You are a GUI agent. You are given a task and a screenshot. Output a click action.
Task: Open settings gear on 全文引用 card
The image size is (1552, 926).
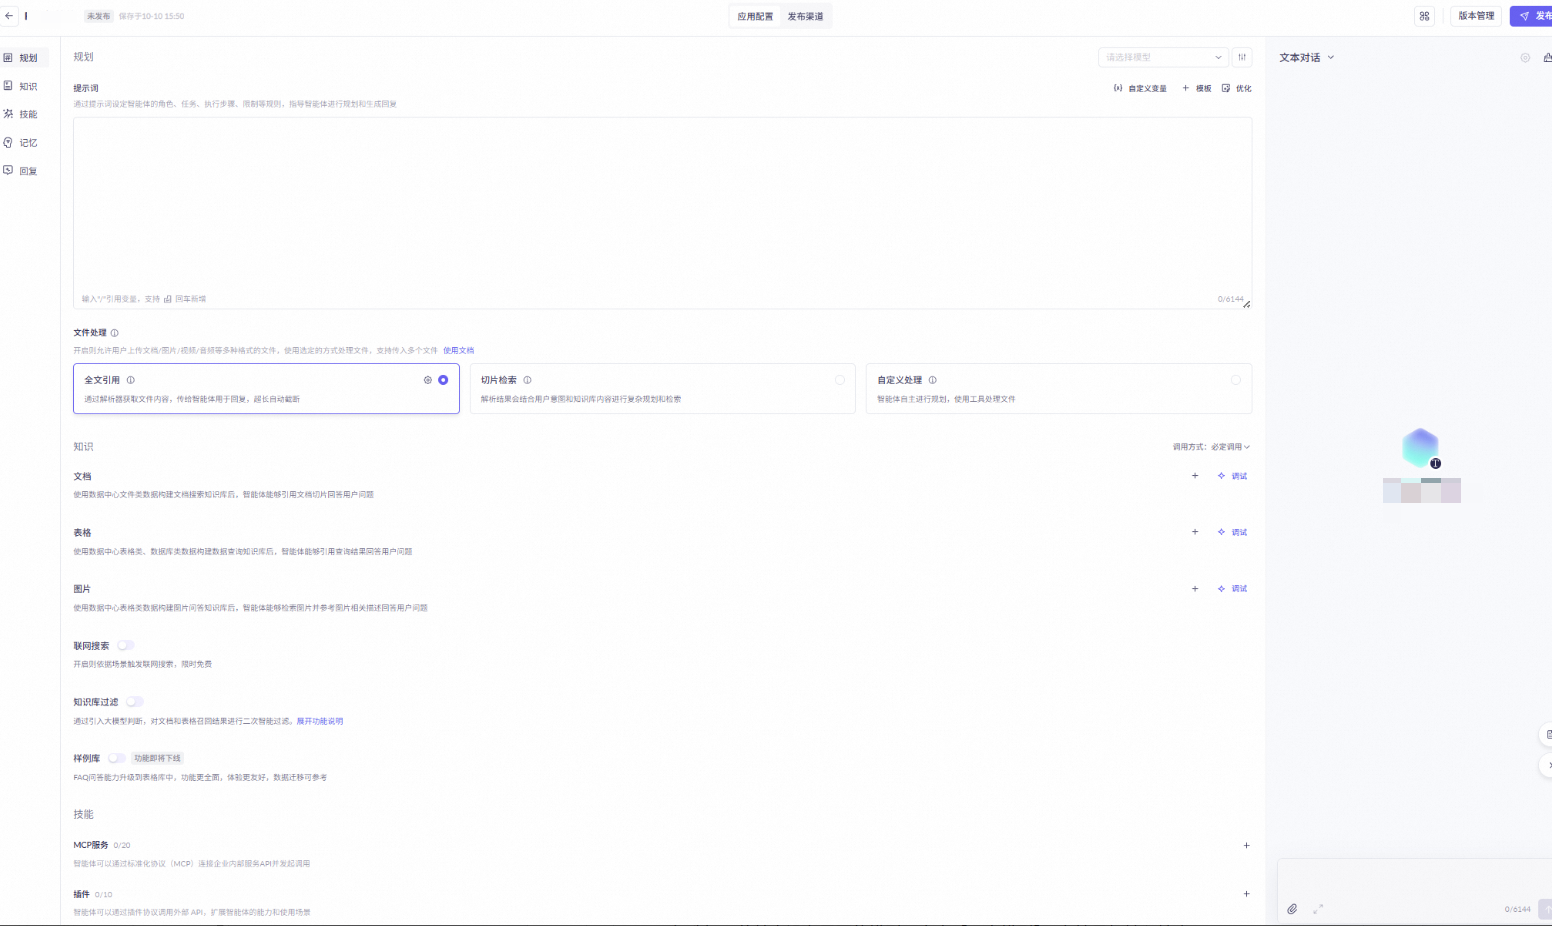[x=428, y=380]
